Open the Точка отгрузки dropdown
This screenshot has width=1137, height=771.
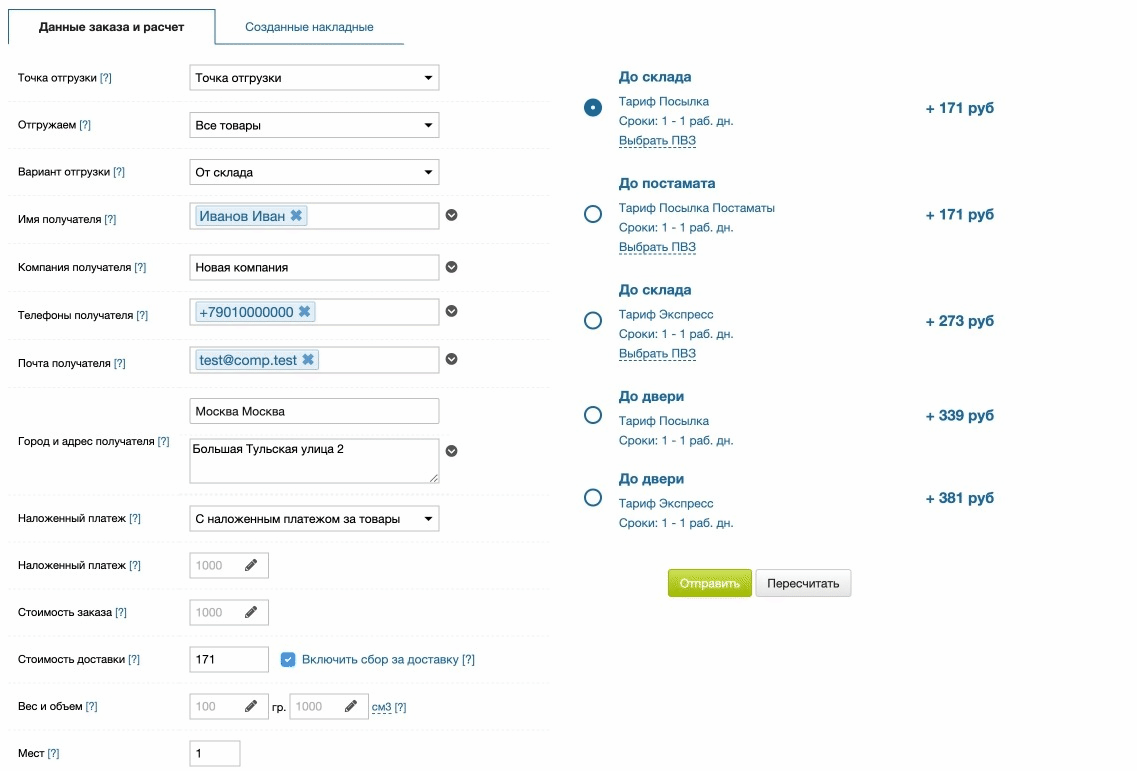[x=314, y=78]
